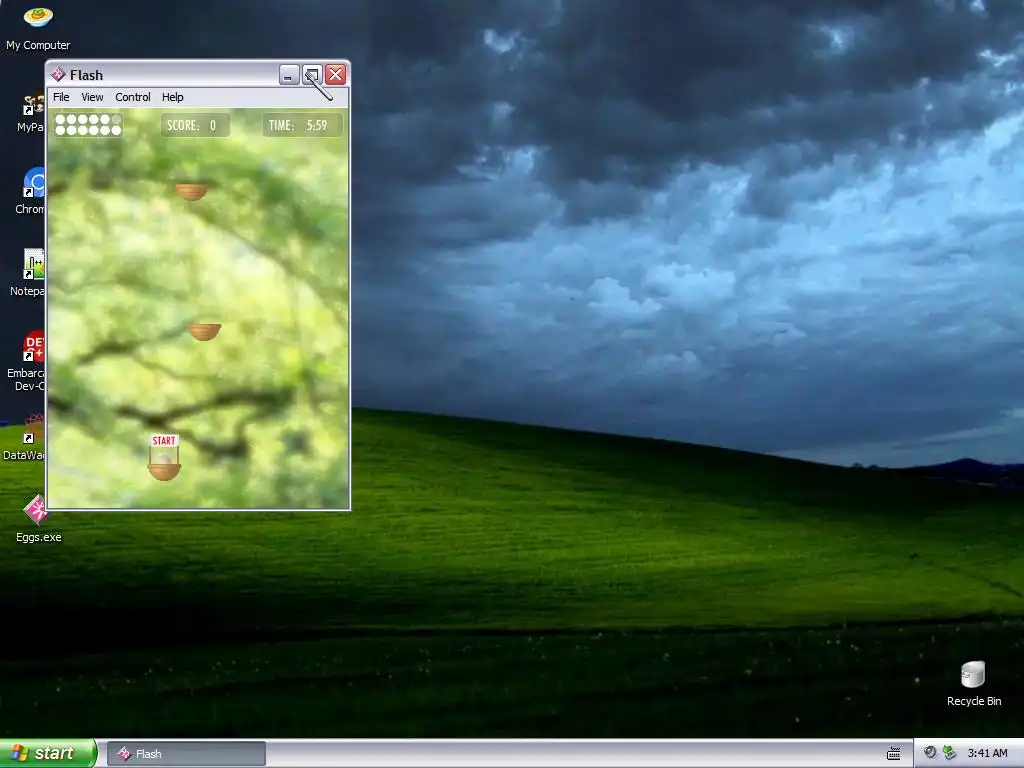1024x768 pixels.
Task: Select the Recycle Bin desktop icon
Action: click(974, 683)
